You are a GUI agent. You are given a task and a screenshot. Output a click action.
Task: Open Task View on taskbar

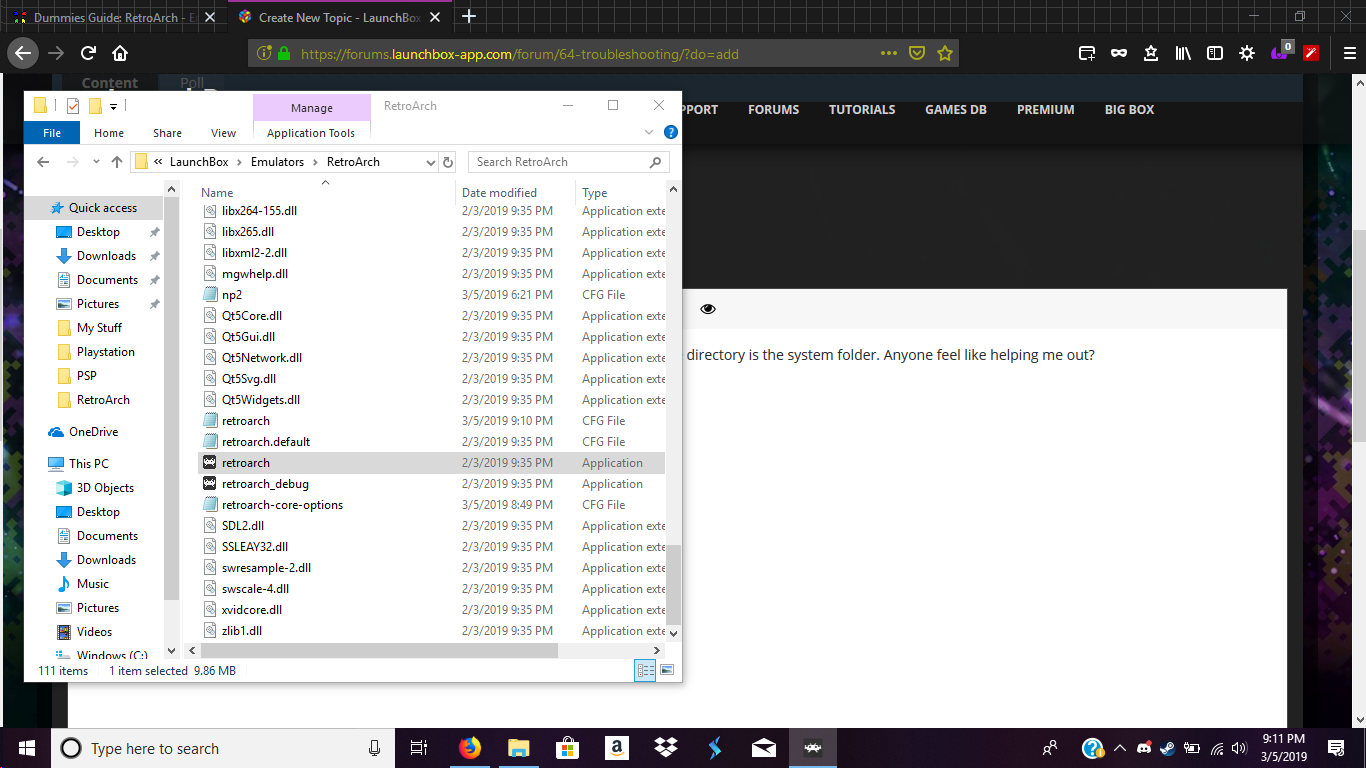[x=419, y=748]
